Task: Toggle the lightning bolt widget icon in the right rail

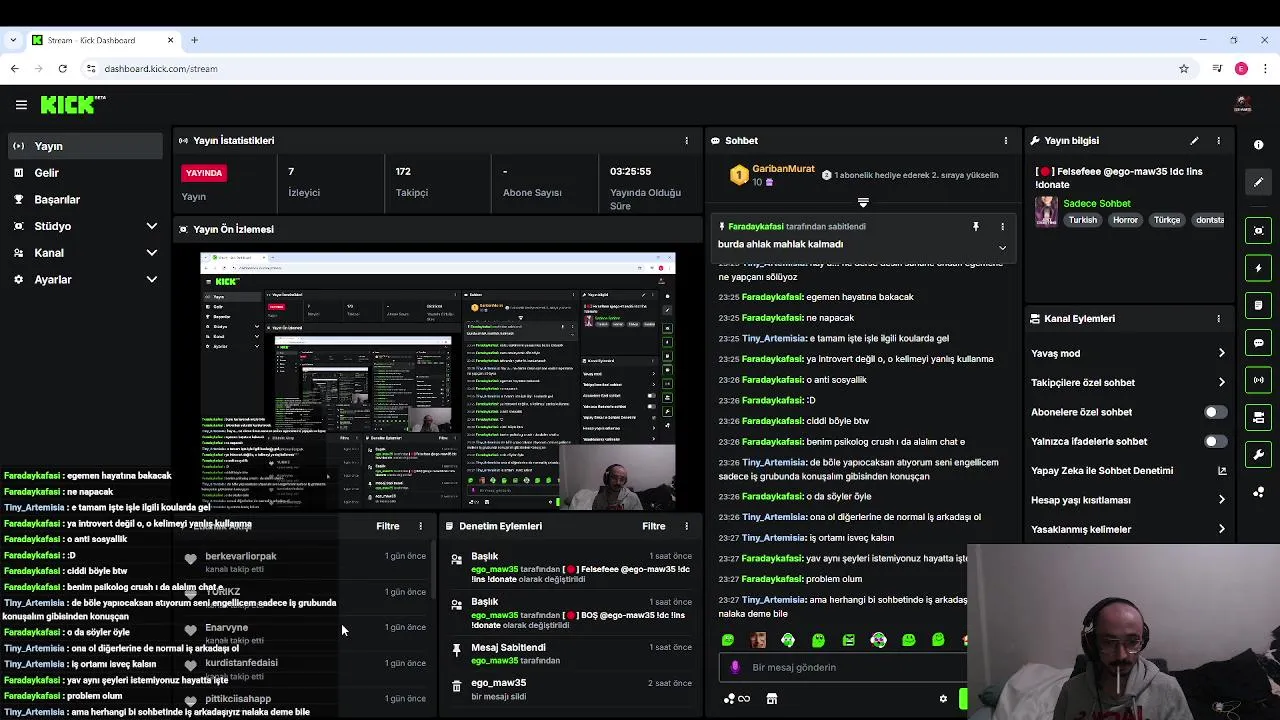Action: pos(1258,268)
